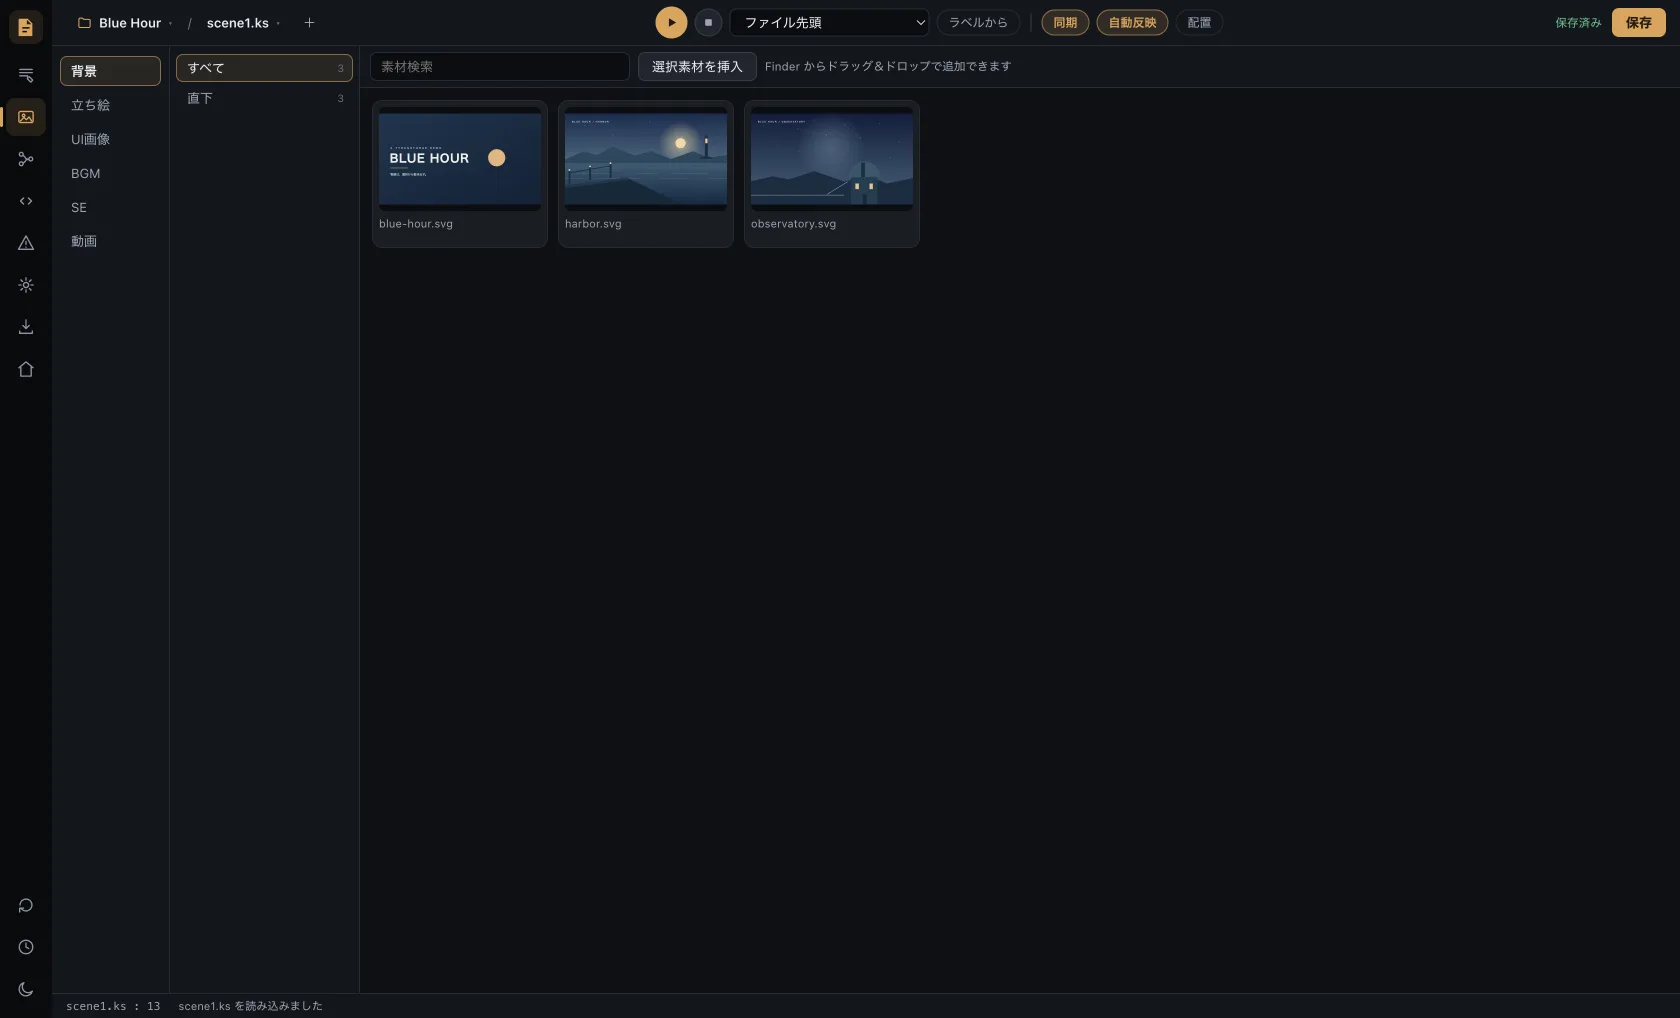This screenshot has width=1680, height=1018.
Task: Open the 動画 category
Action: click(110, 241)
